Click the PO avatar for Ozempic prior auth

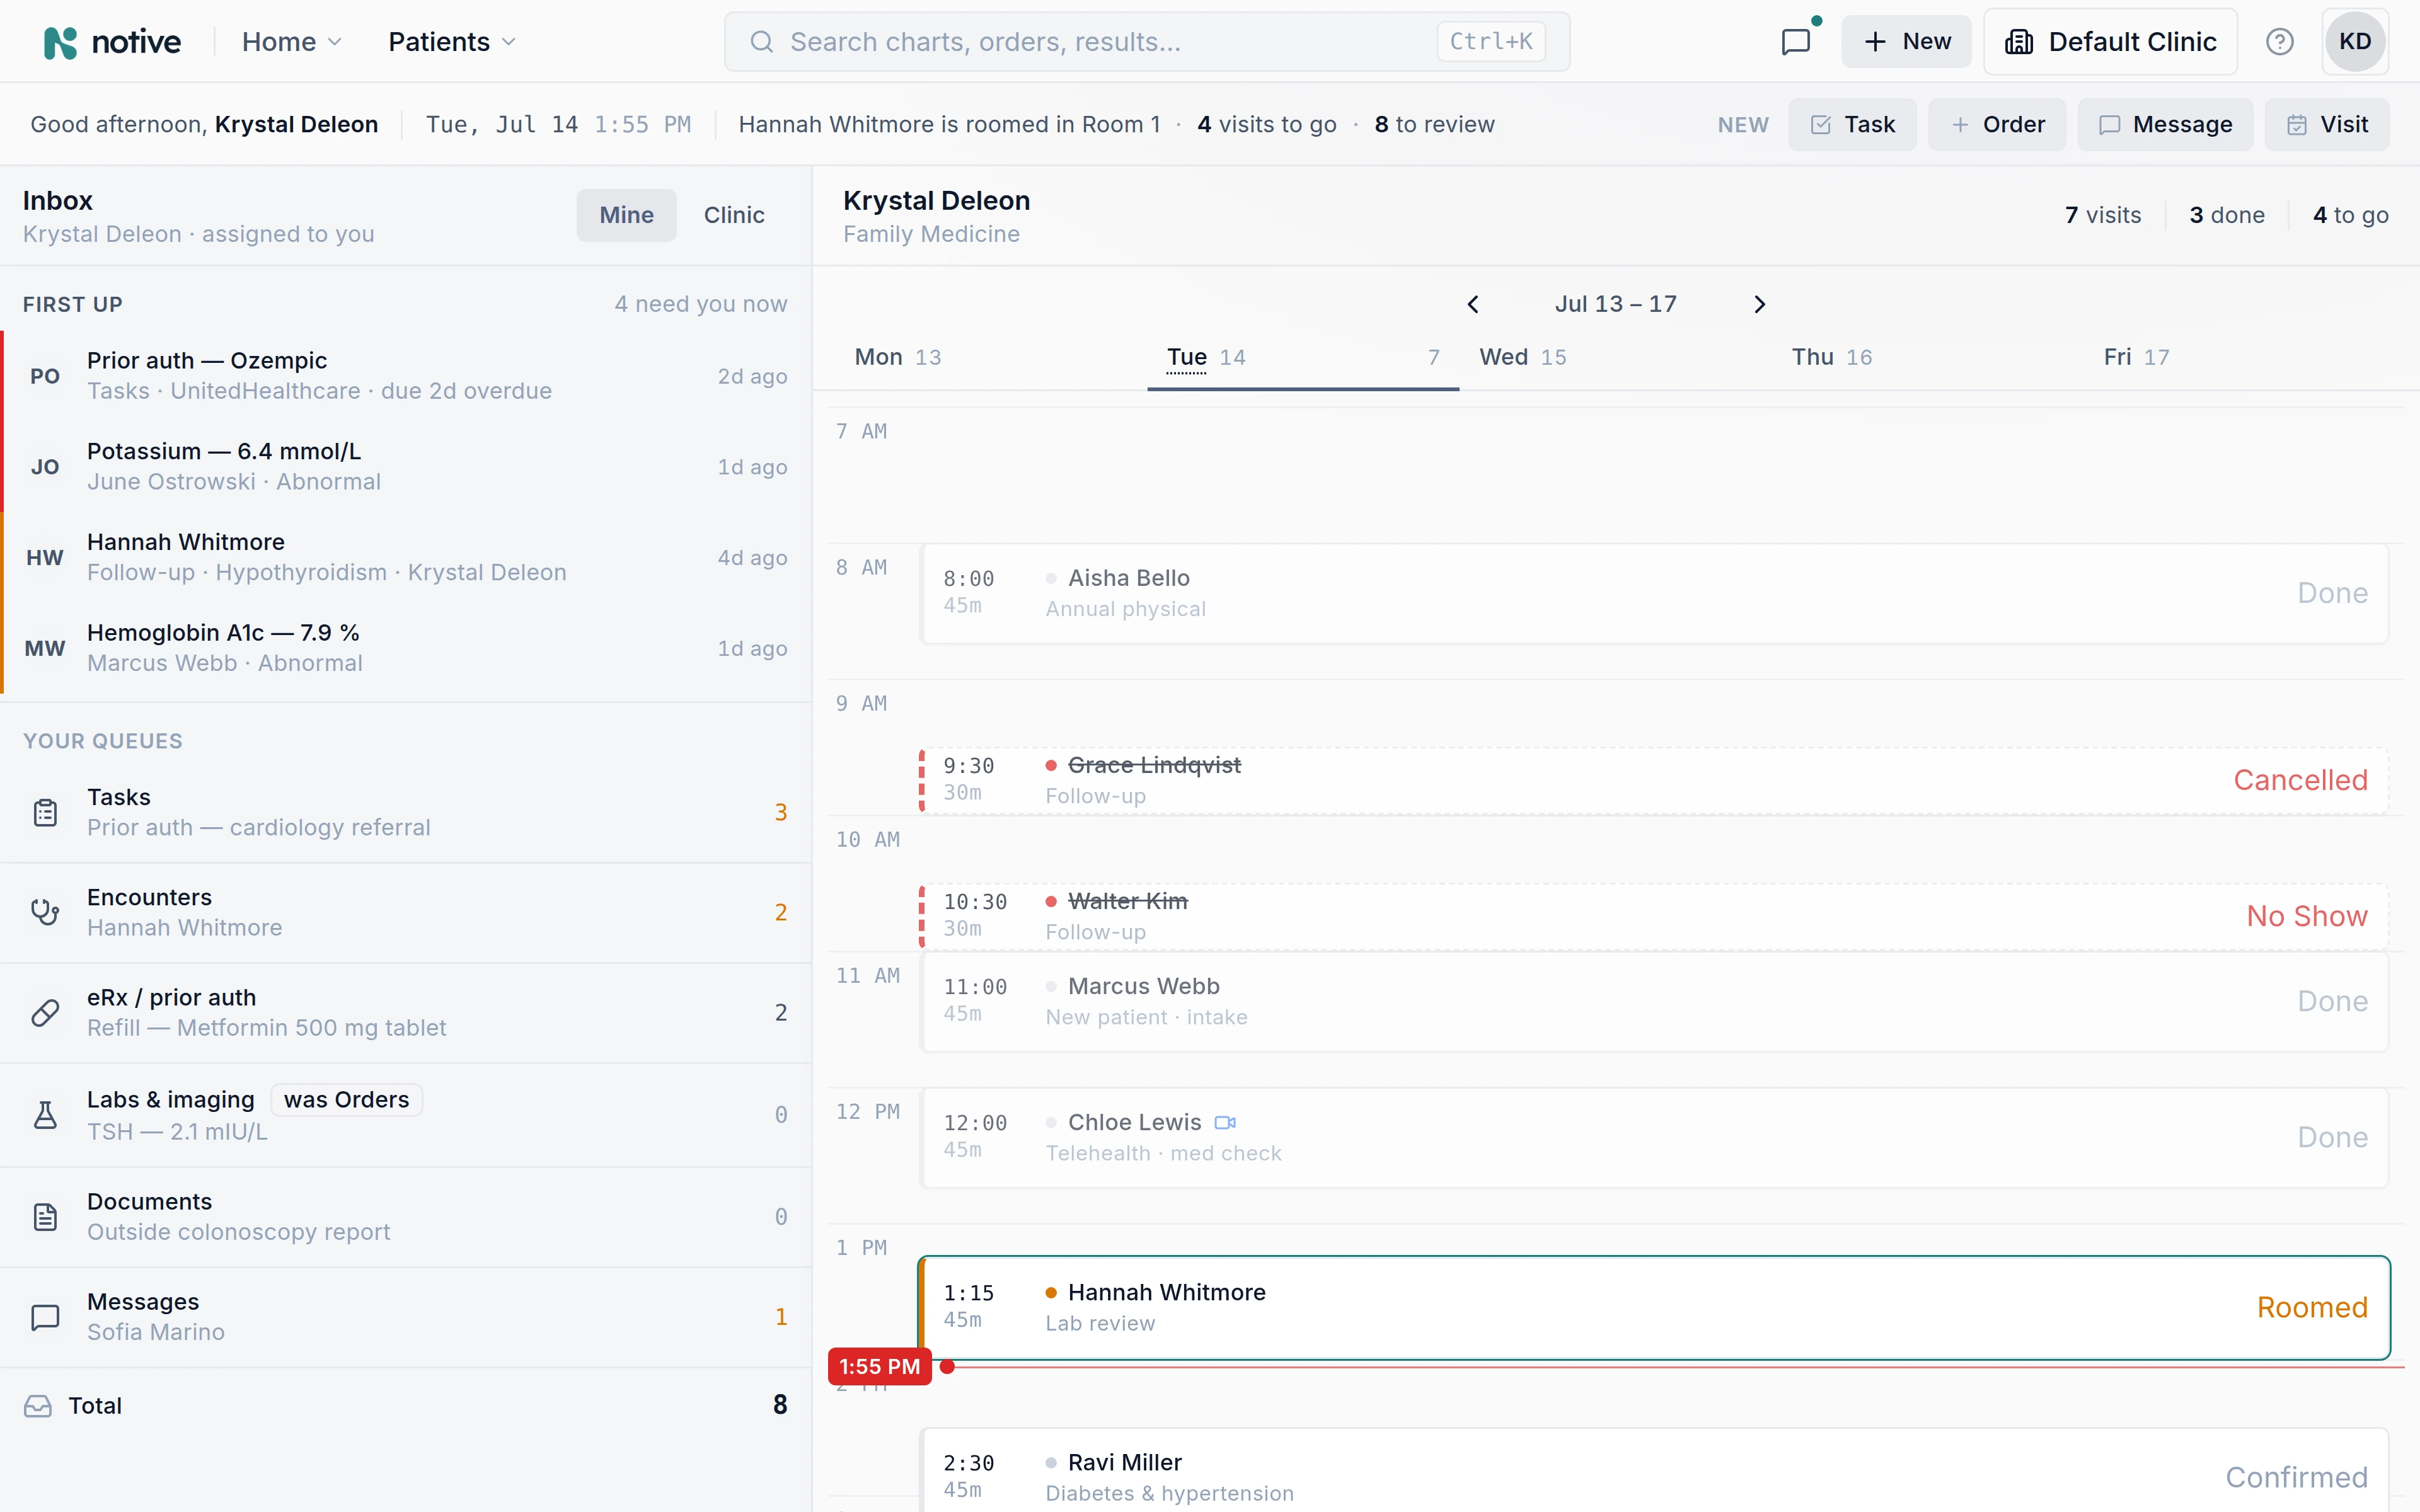click(x=45, y=376)
